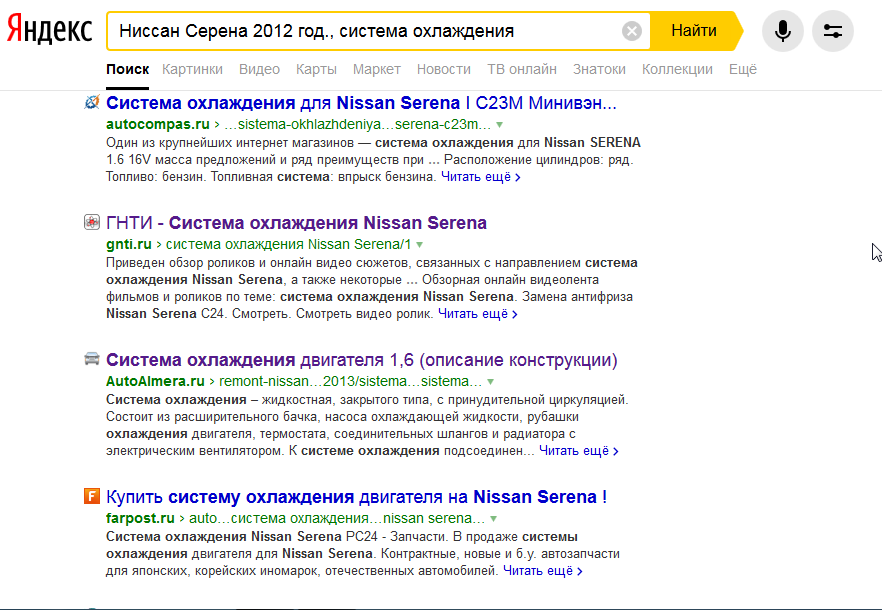The width and height of the screenshot is (882, 610).
Task: Click farpost path auto…система охлаждения
Action: point(337,518)
